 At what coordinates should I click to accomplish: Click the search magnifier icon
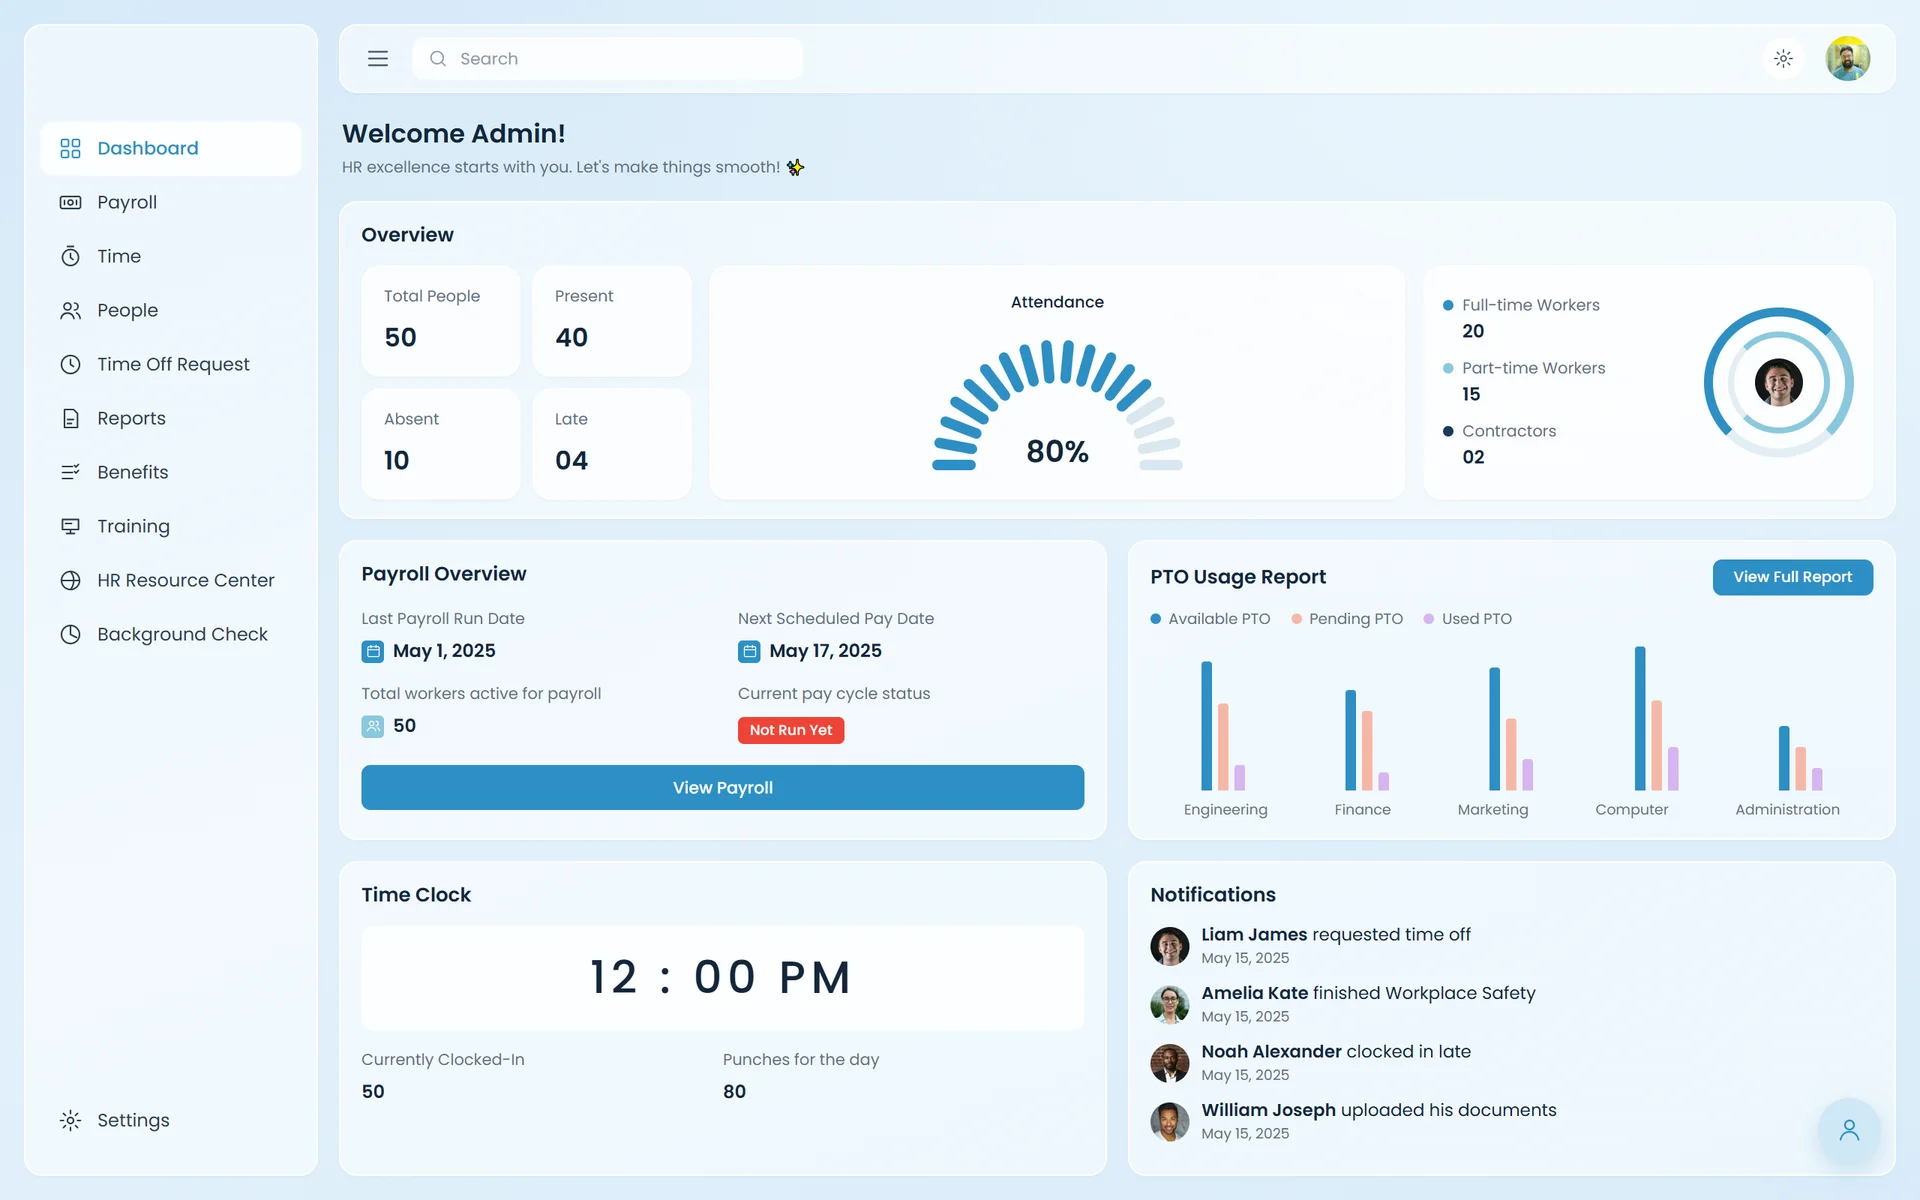pos(437,59)
